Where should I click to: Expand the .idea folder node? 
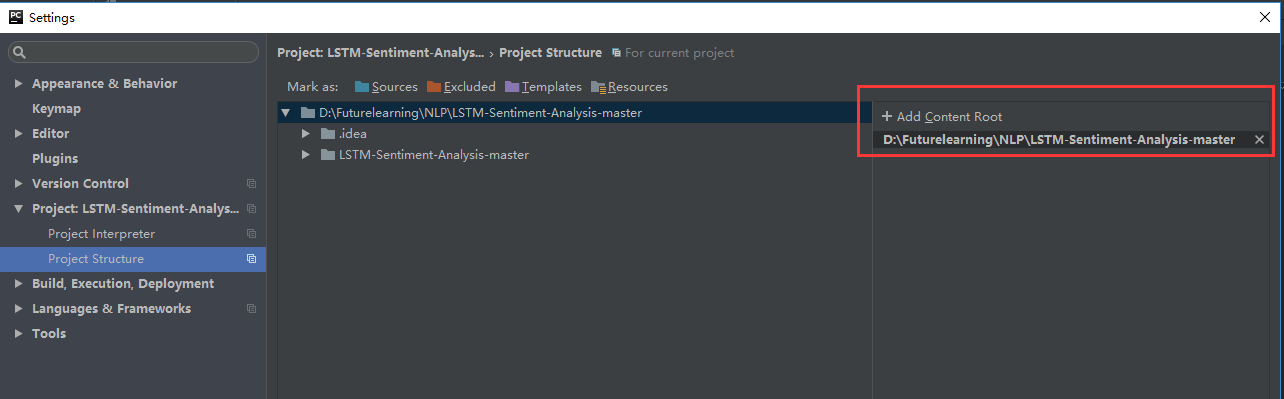click(307, 133)
